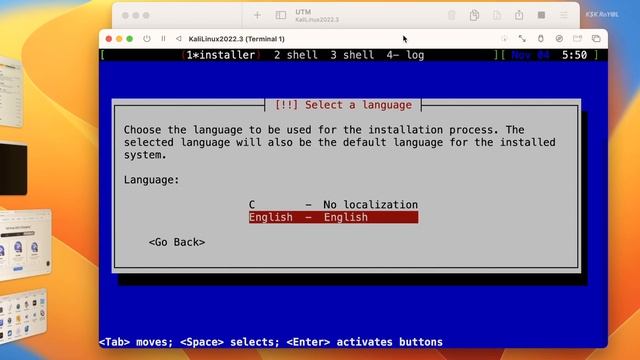Click the dimmed document icon in UTM window

click(497, 16)
